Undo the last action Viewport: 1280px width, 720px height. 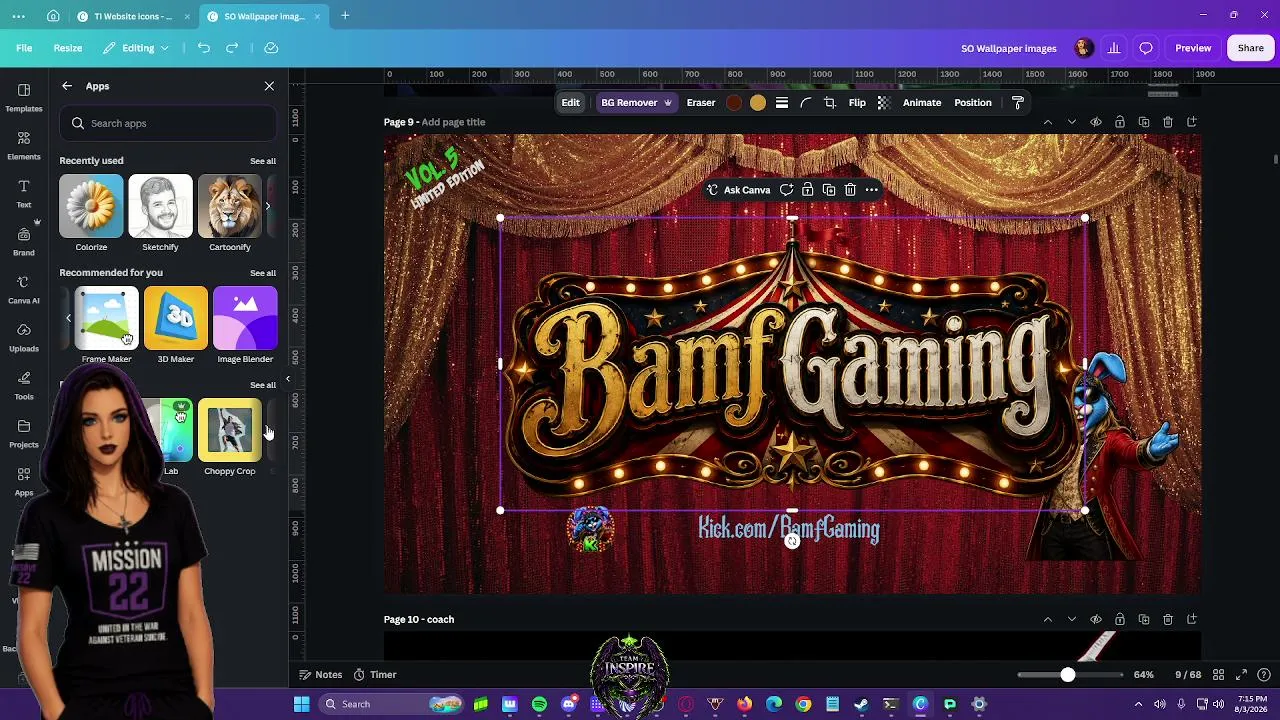[204, 48]
